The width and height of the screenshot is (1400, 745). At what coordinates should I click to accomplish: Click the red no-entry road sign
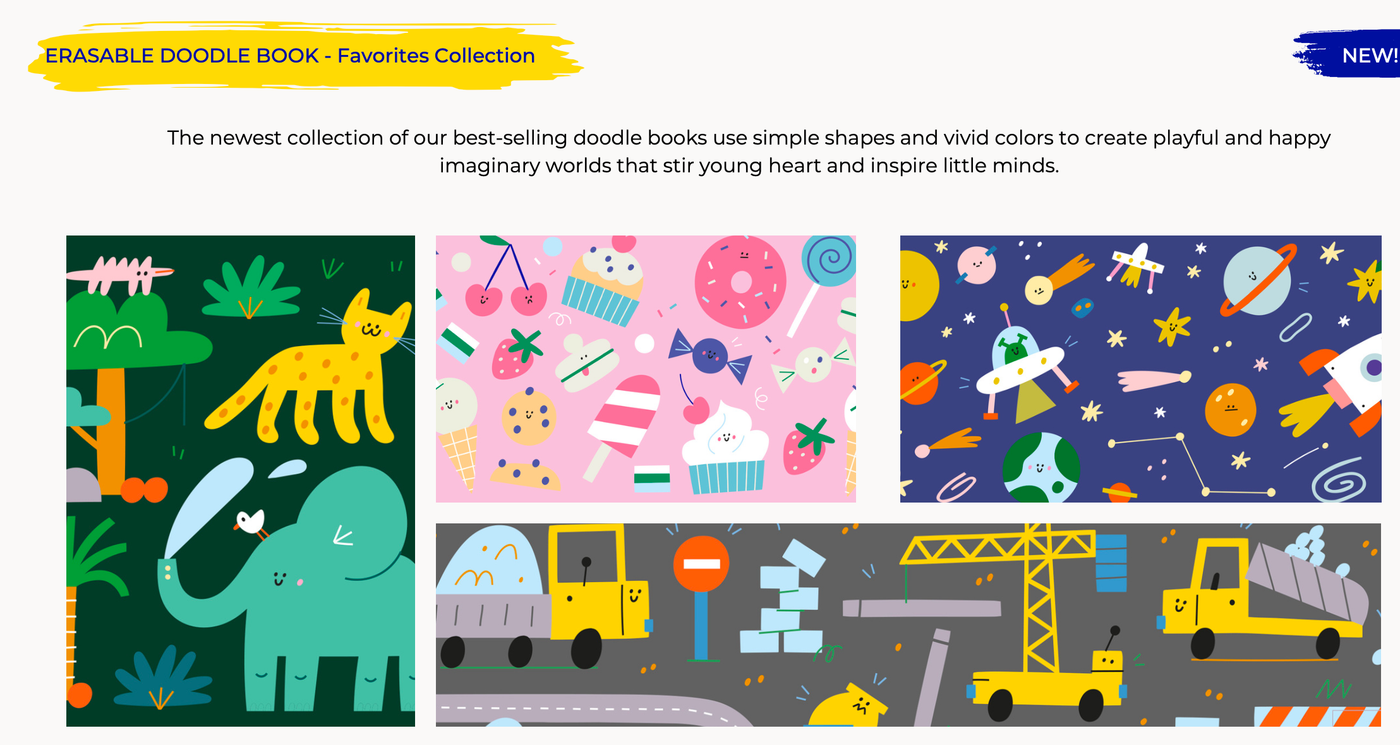tap(701, 565)
